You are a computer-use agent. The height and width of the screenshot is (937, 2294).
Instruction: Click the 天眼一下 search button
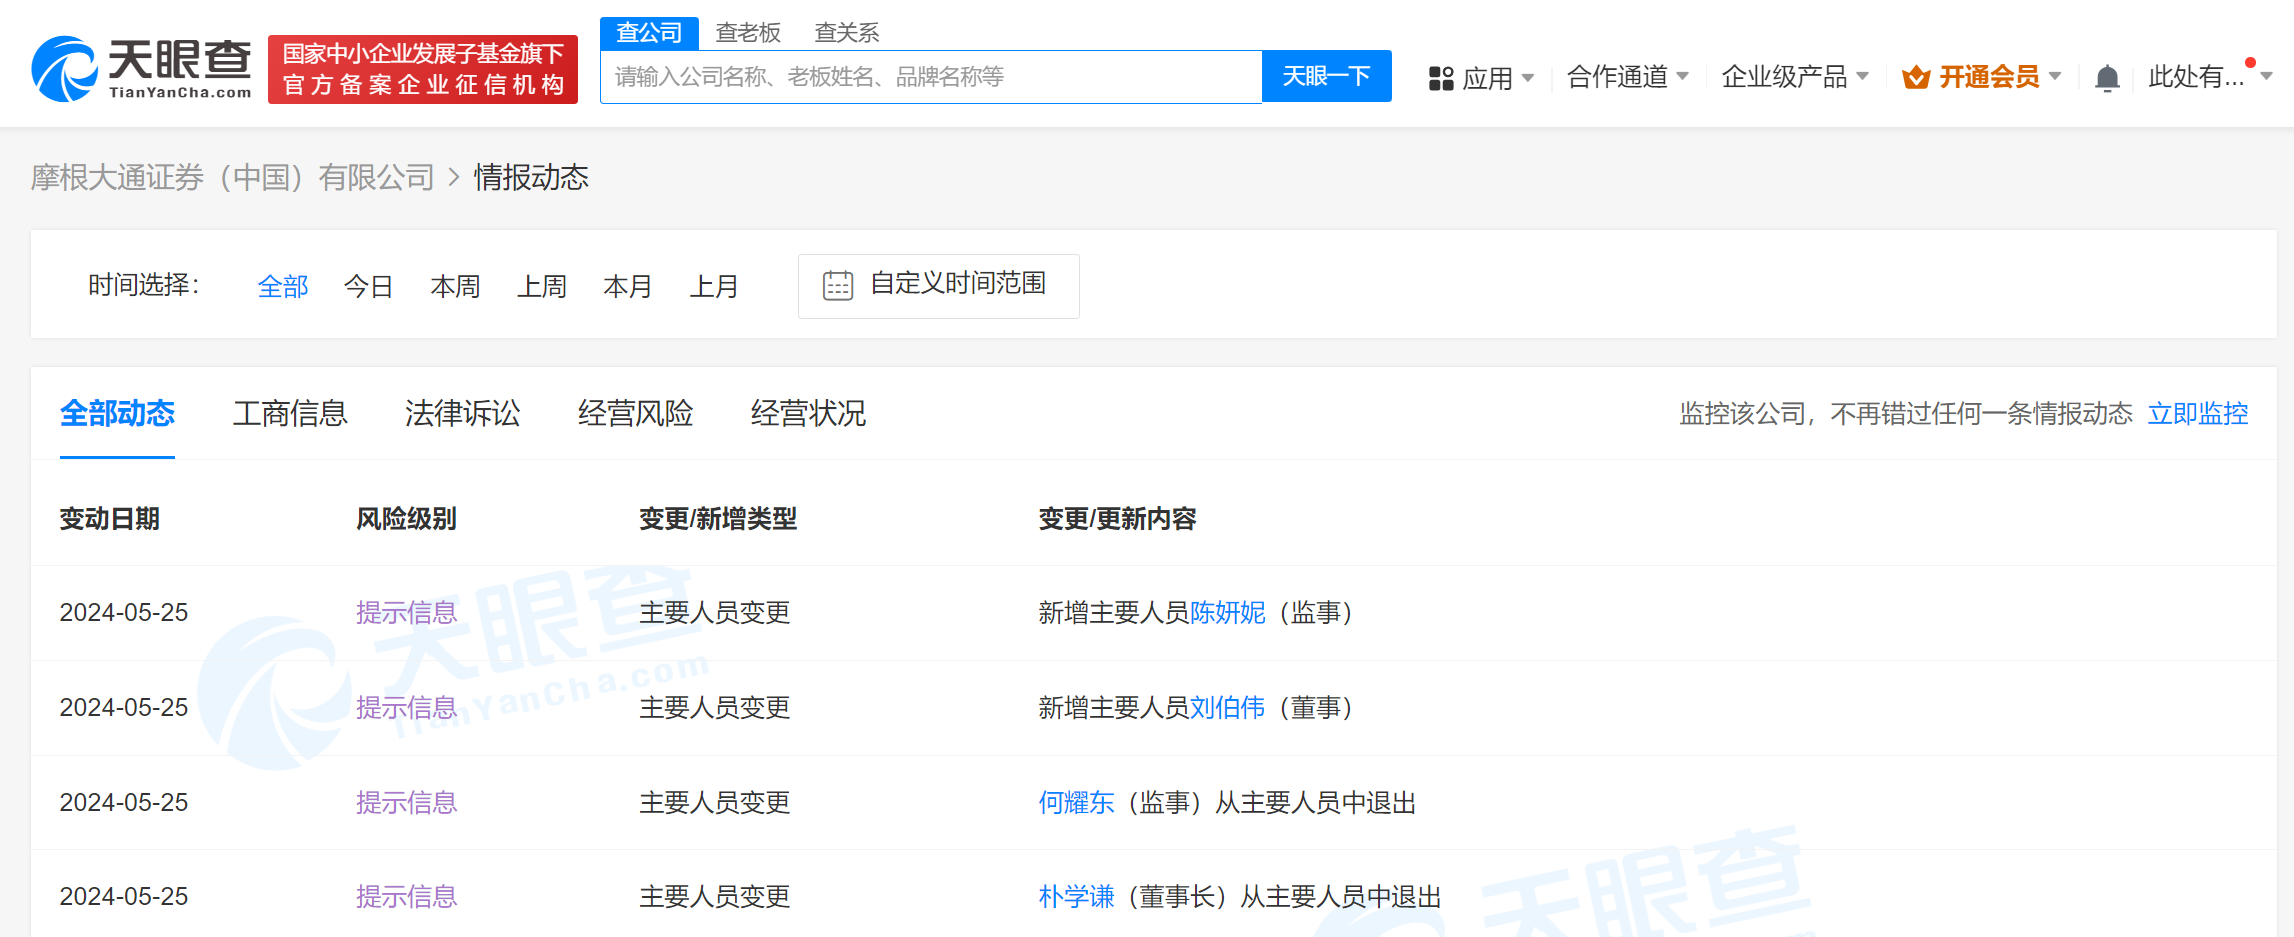click(1327, 77)
